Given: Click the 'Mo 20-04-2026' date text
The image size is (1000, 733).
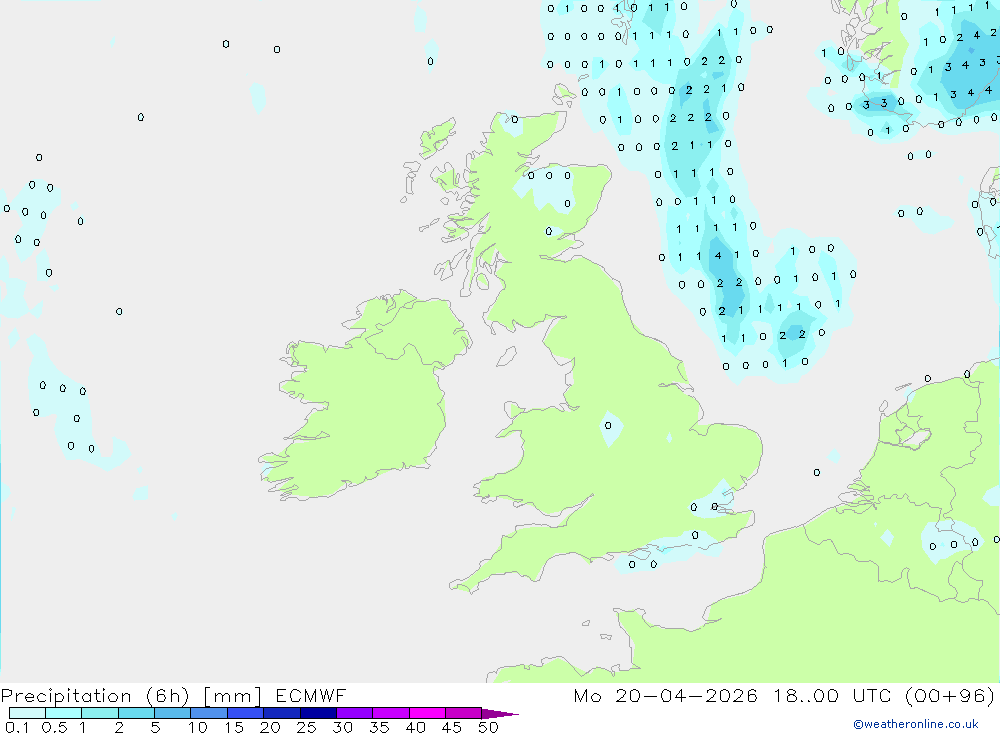Looking at the screenshot, I should [x=665, y=695].
